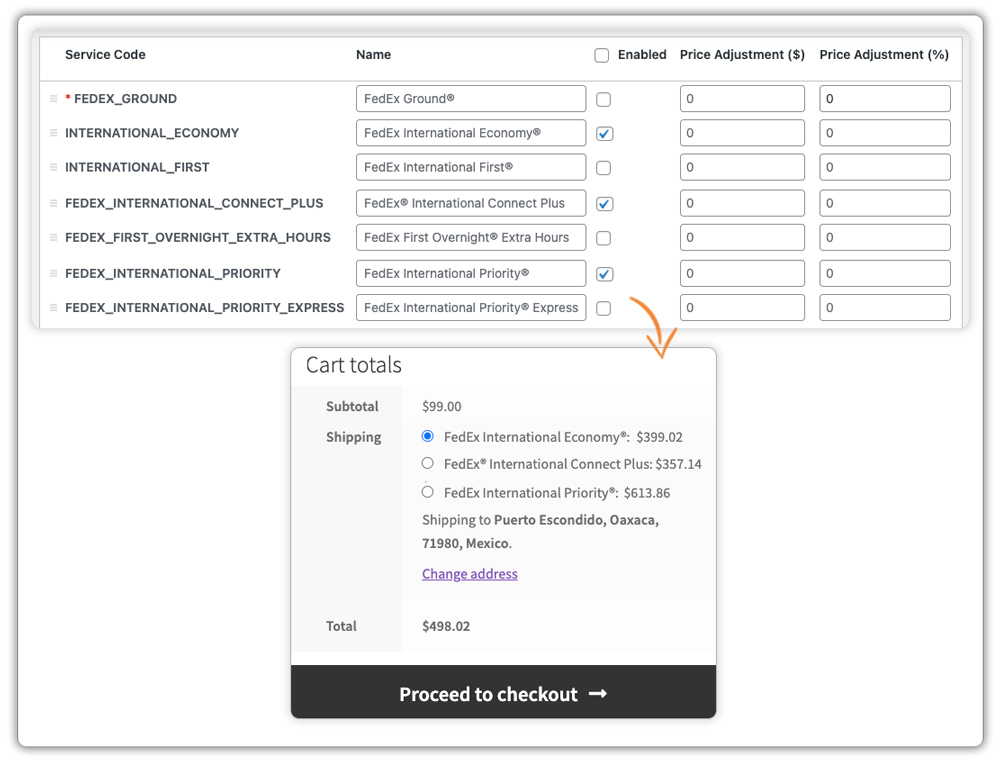Click the FEDEX_FIRST_OVERNIGHT_EXTRA_HOURS service code
Screen dimensions: 1000x761
198,237
